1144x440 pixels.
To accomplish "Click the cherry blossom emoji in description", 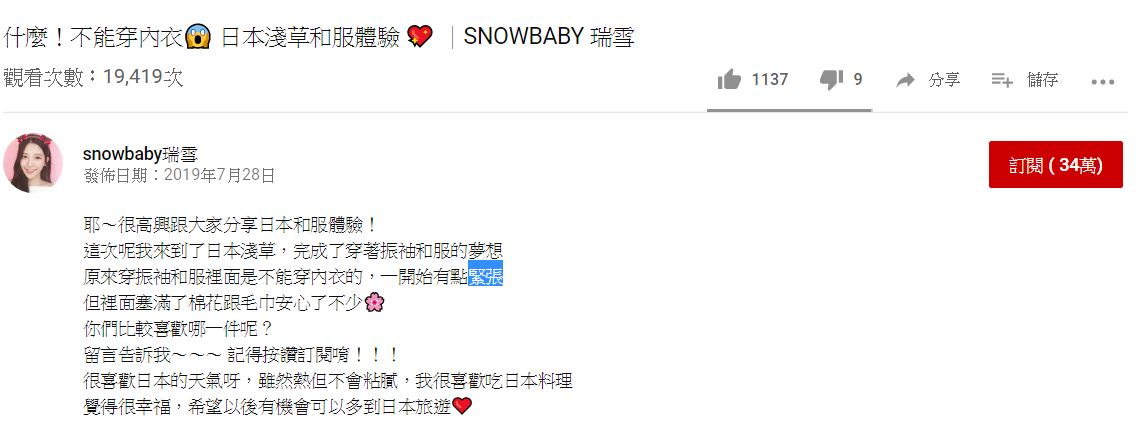I will [x=374, y=302].
